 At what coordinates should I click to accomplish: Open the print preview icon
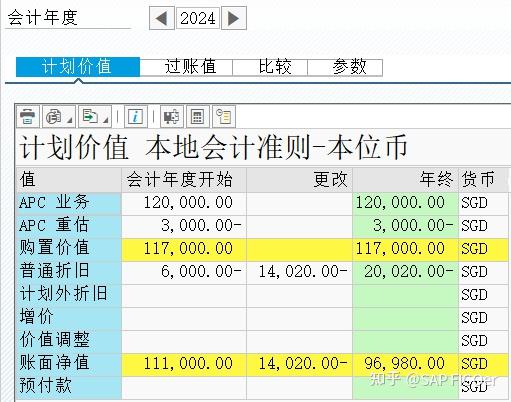[x=54, y=116]
